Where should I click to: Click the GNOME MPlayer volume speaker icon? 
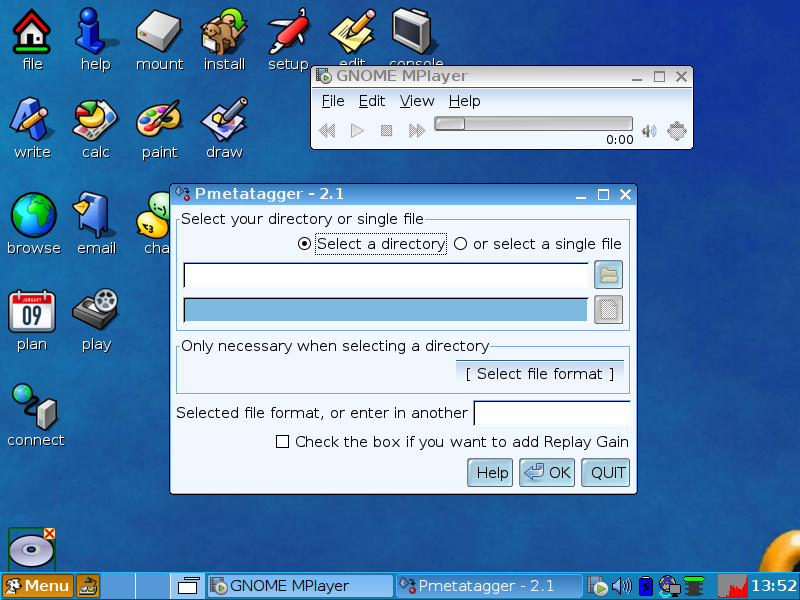(649, 131)
